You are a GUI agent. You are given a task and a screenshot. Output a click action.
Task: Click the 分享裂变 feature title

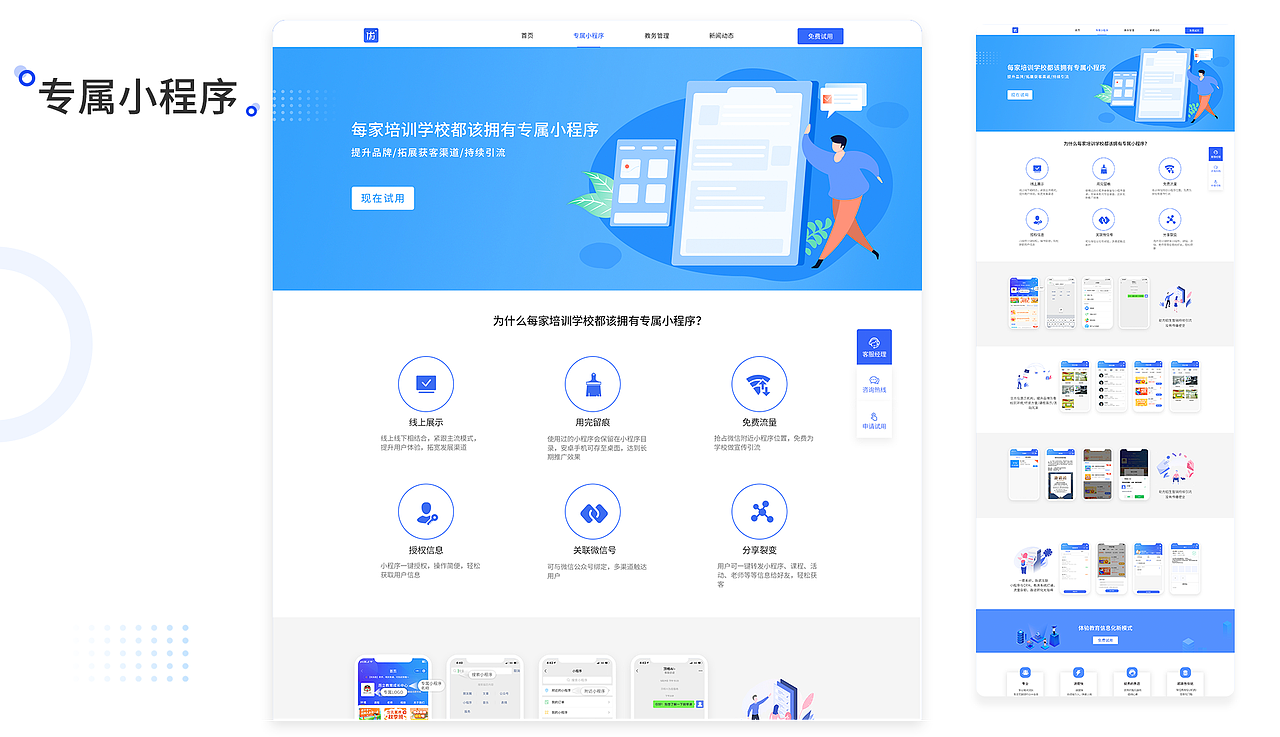[760, 550]
